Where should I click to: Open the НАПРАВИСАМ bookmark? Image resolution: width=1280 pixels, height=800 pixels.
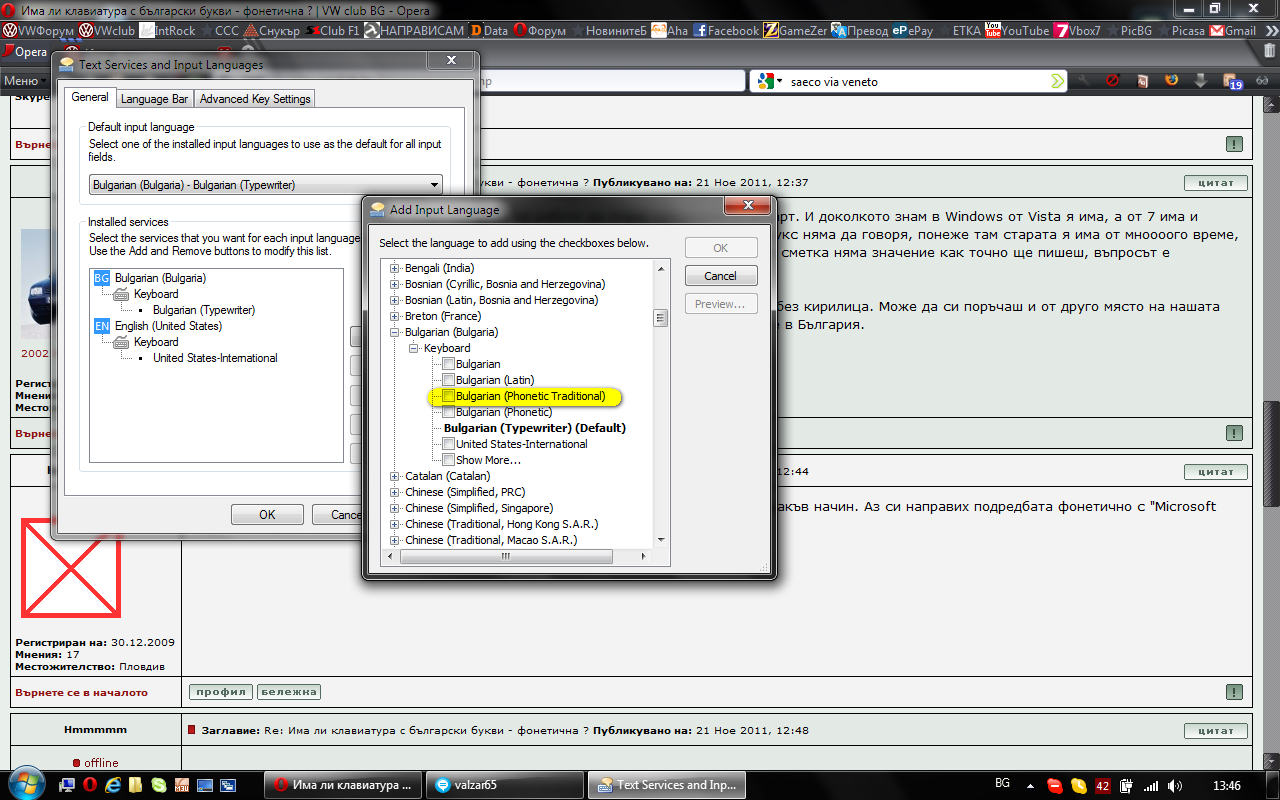tap(414, 30)
